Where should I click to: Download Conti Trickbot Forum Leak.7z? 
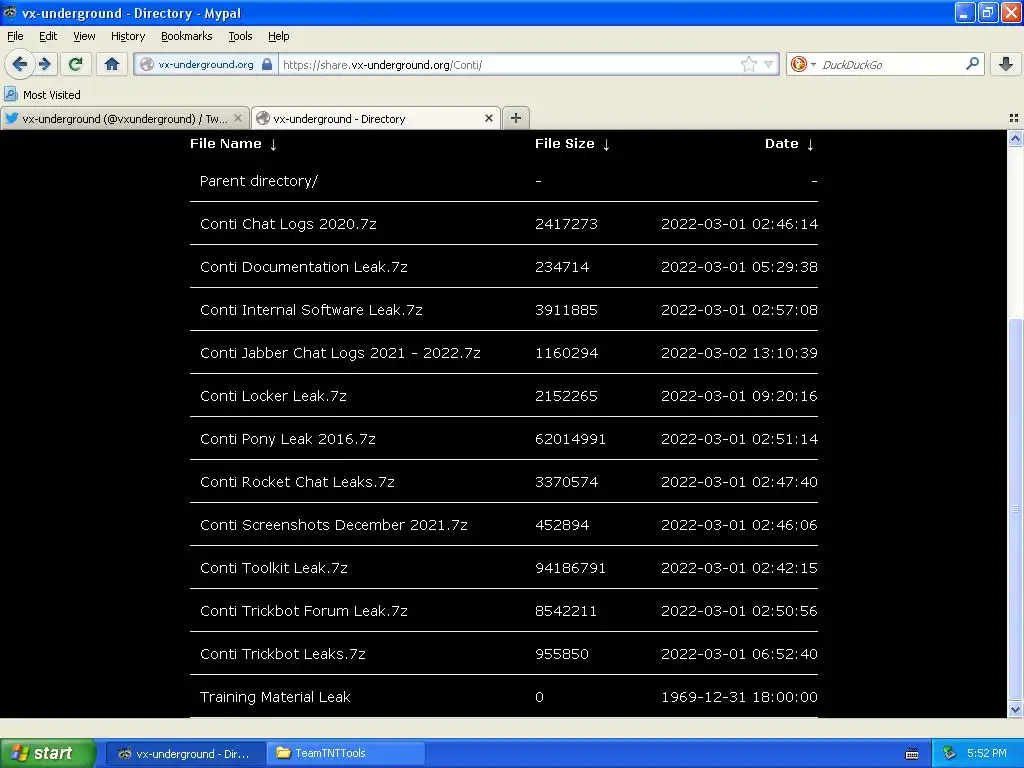point(304,611)
